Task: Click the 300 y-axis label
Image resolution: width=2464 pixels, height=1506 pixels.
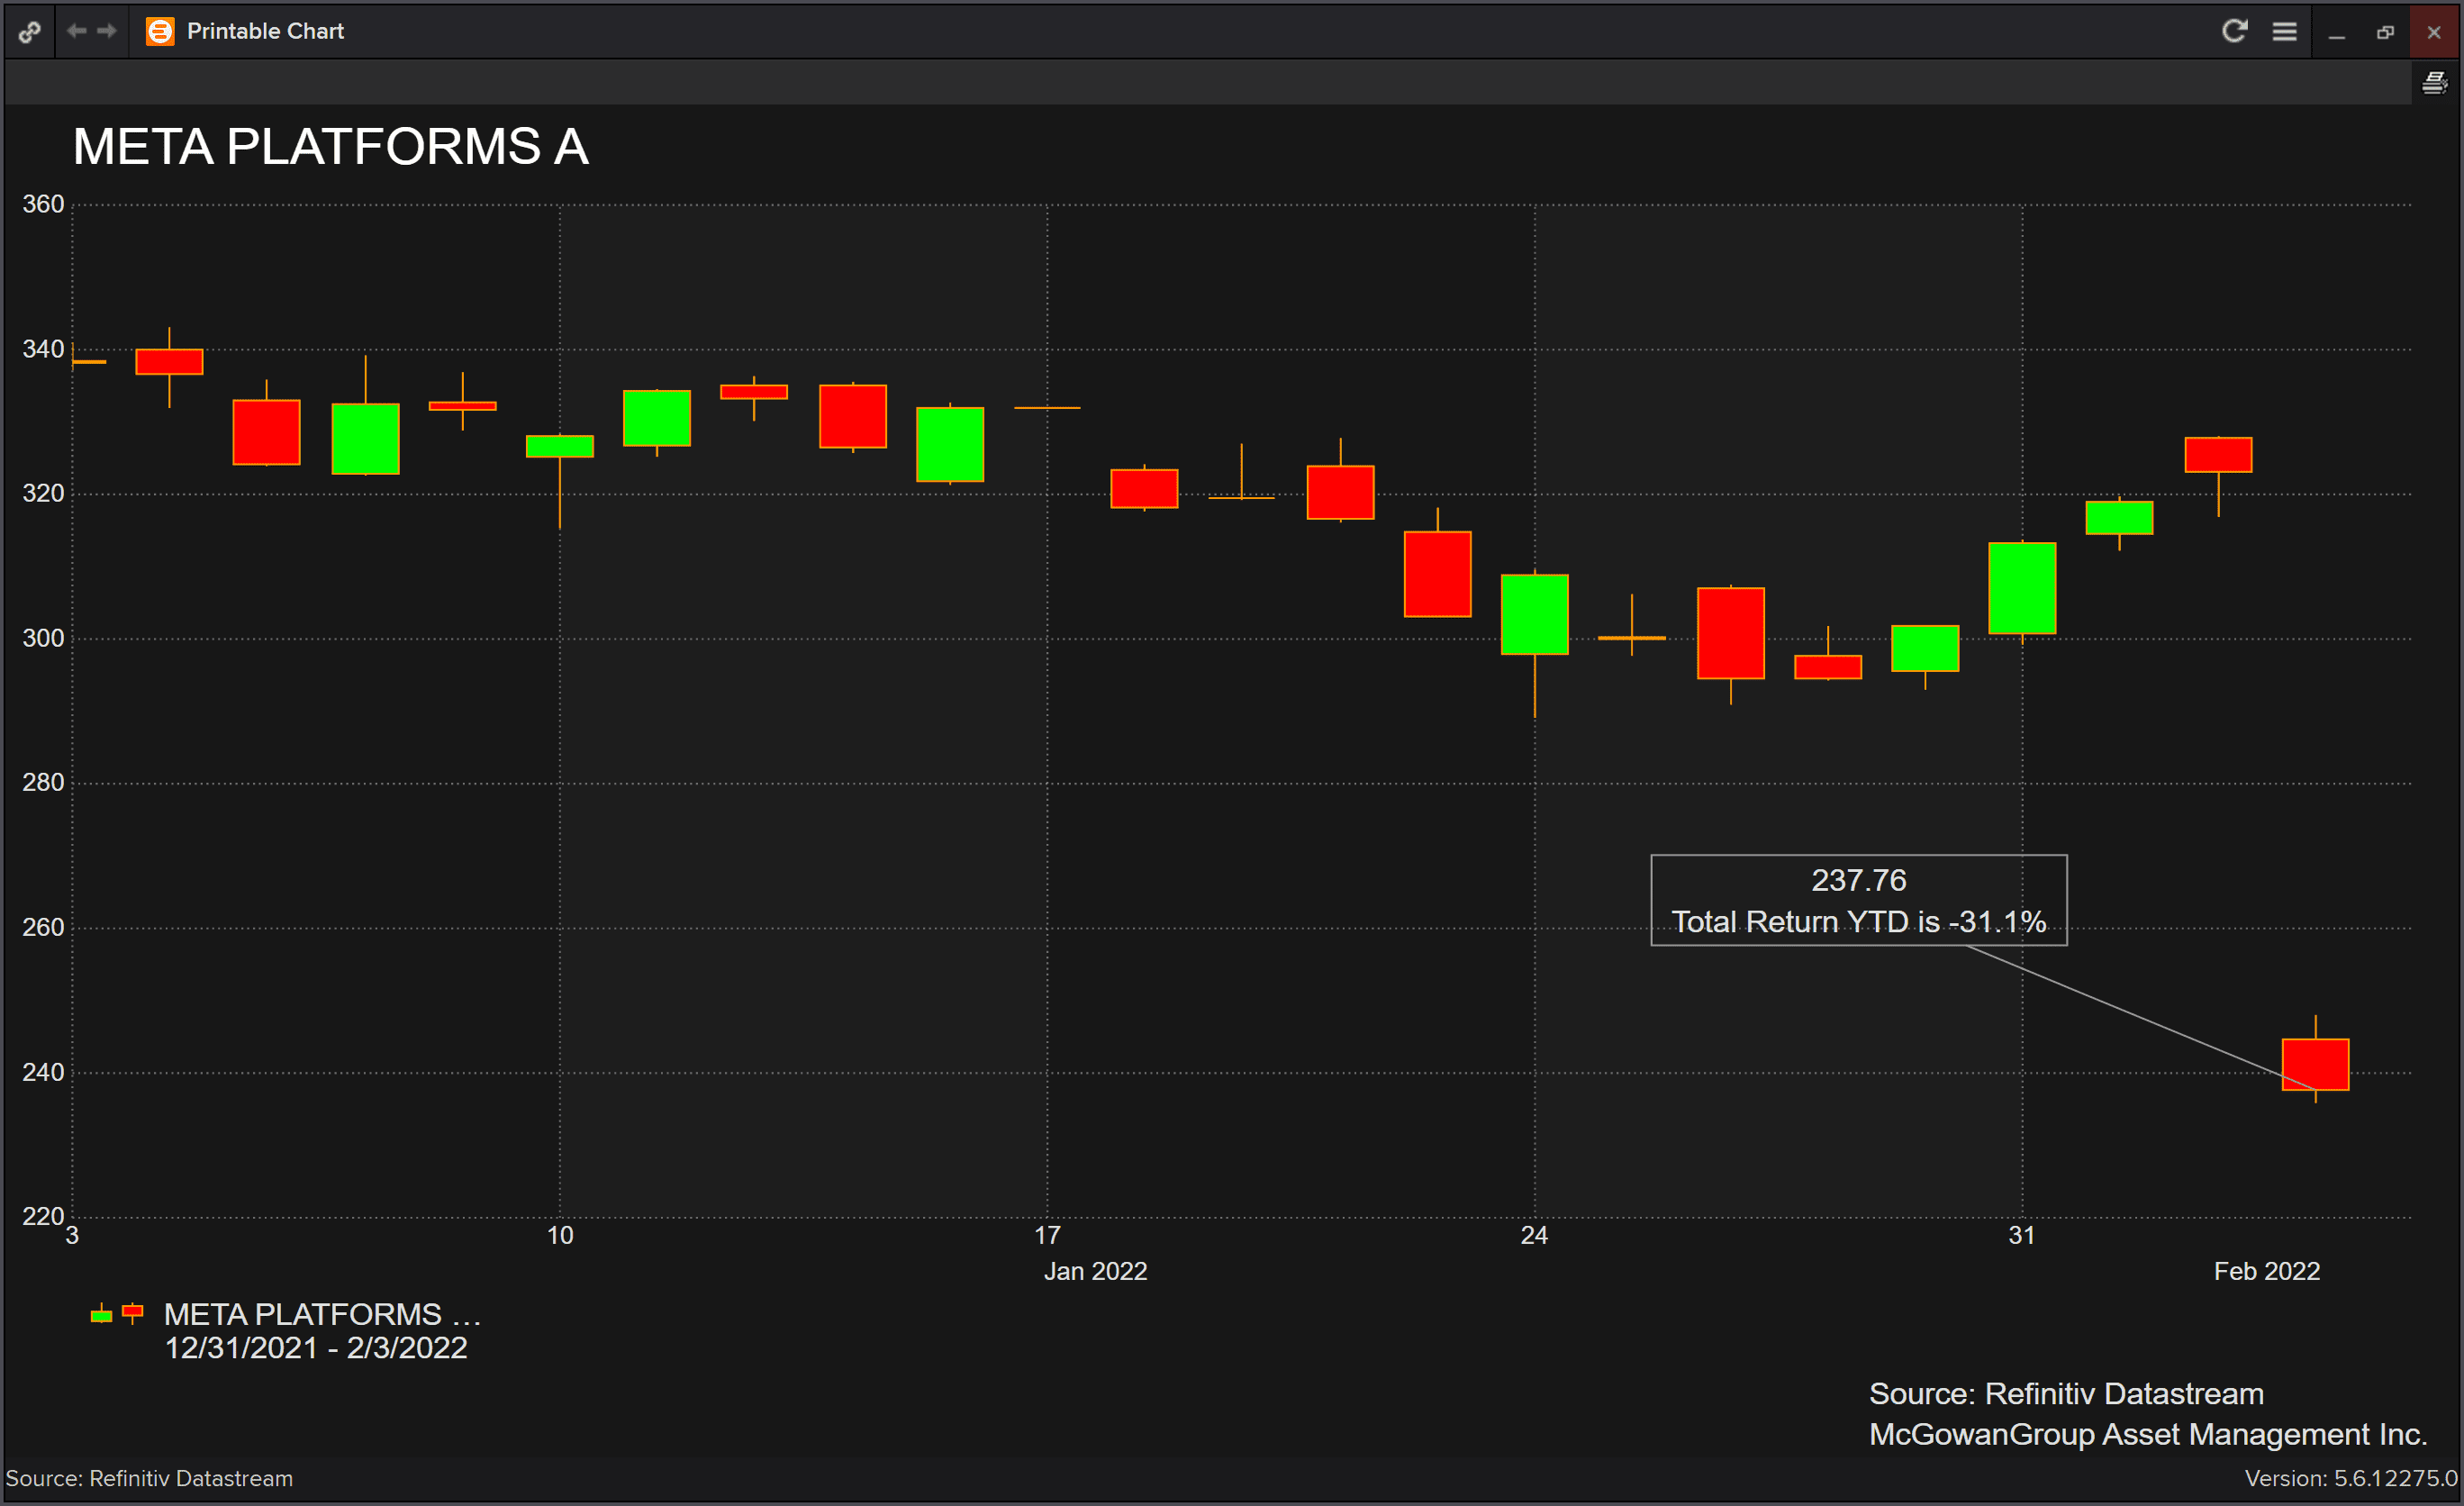Action: pyautogui.click(x=43, y=638)
